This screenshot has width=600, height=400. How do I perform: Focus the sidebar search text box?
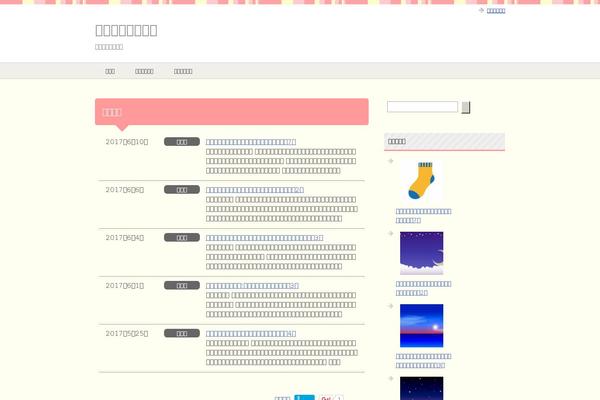[x=422, y=107]
